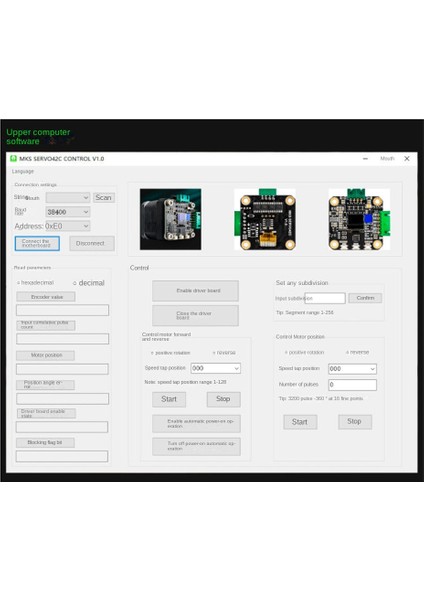This screenshot has width=424, height=600.
Task: Click the Number of pulses input field
Action: point(352,385)
